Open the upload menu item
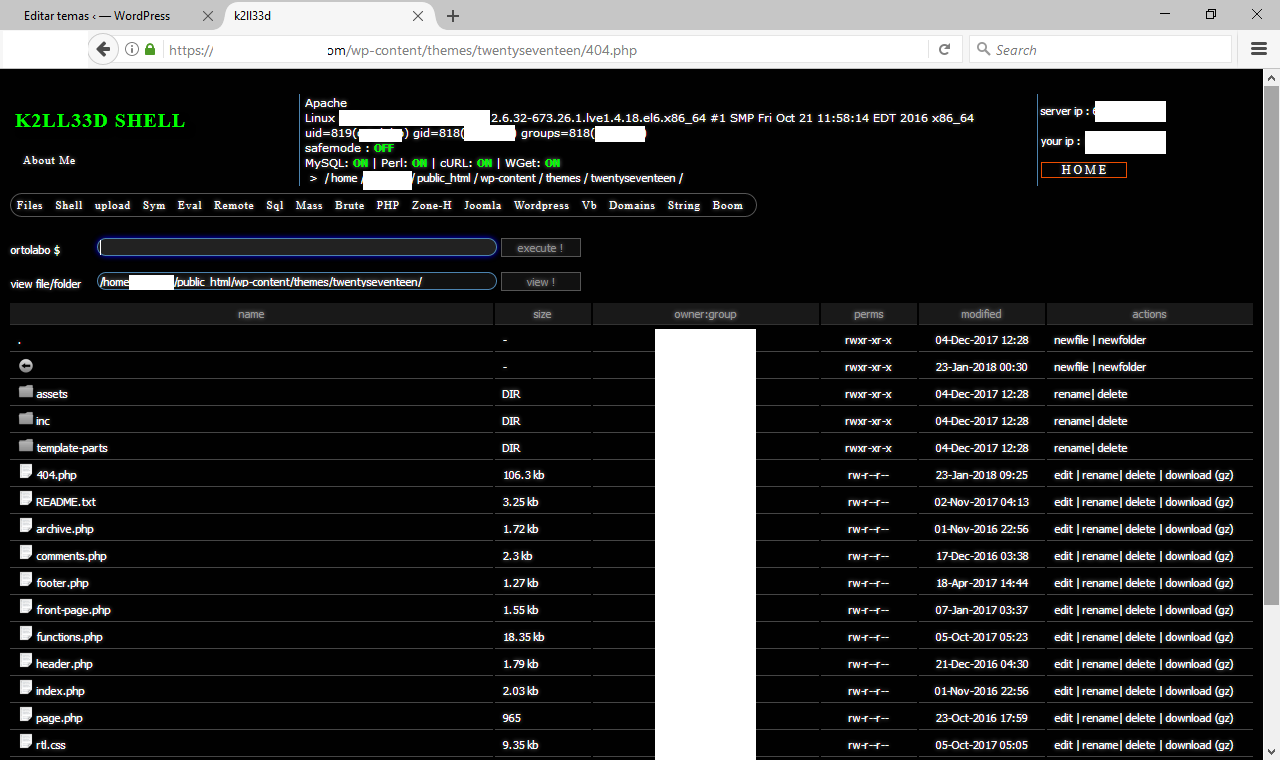The width and height of the screenshot is (1280, 760). (x=113, y=205)
